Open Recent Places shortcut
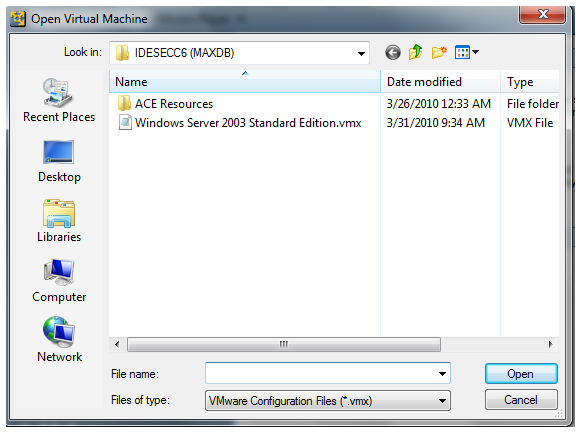 pyautogui.click(x=59, y=100)
